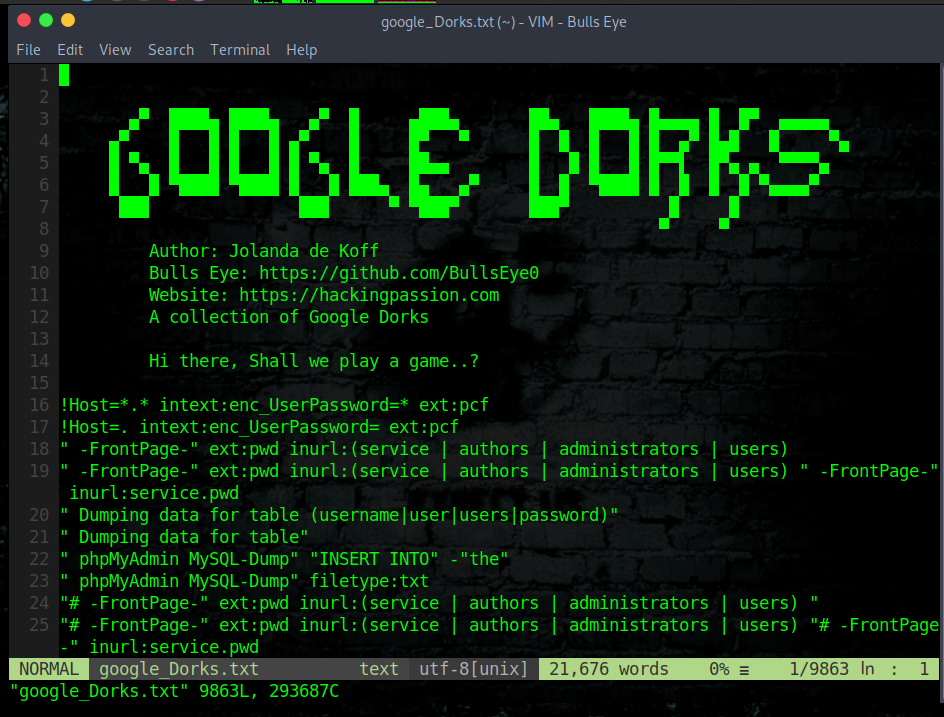Click the google_Dorks.txt filename in the statusline
This screenshot has height=717, width=944.
160,669
